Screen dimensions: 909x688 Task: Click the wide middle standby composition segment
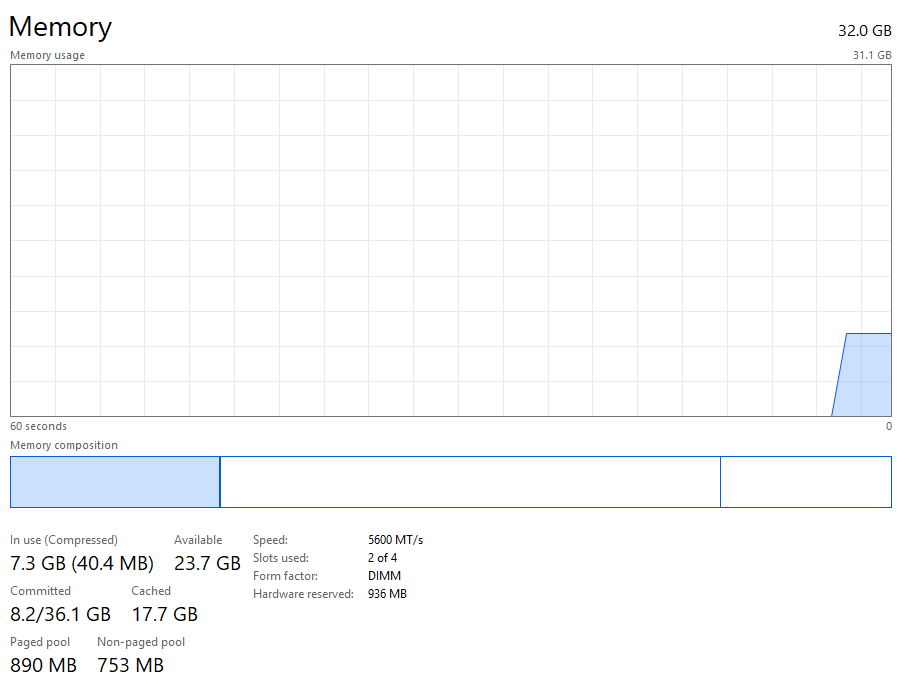(470, 482)
